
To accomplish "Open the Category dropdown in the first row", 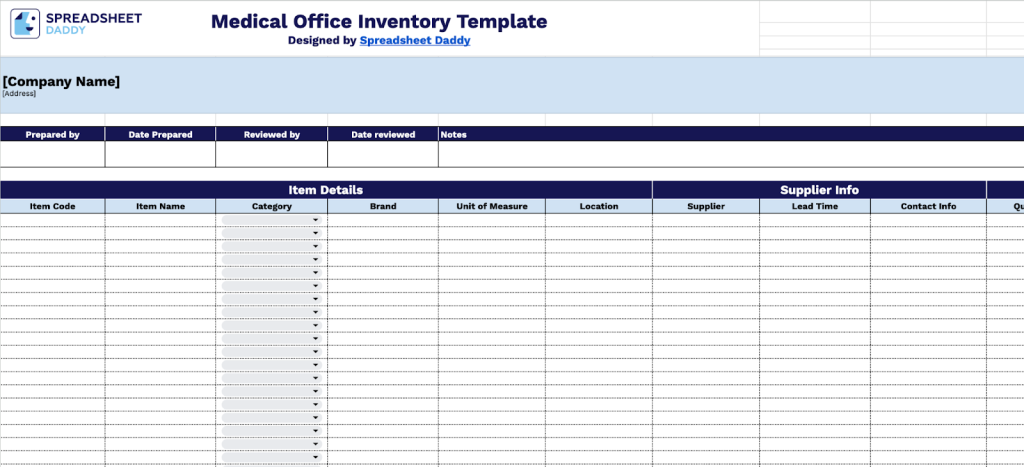I will coord(316,220).
